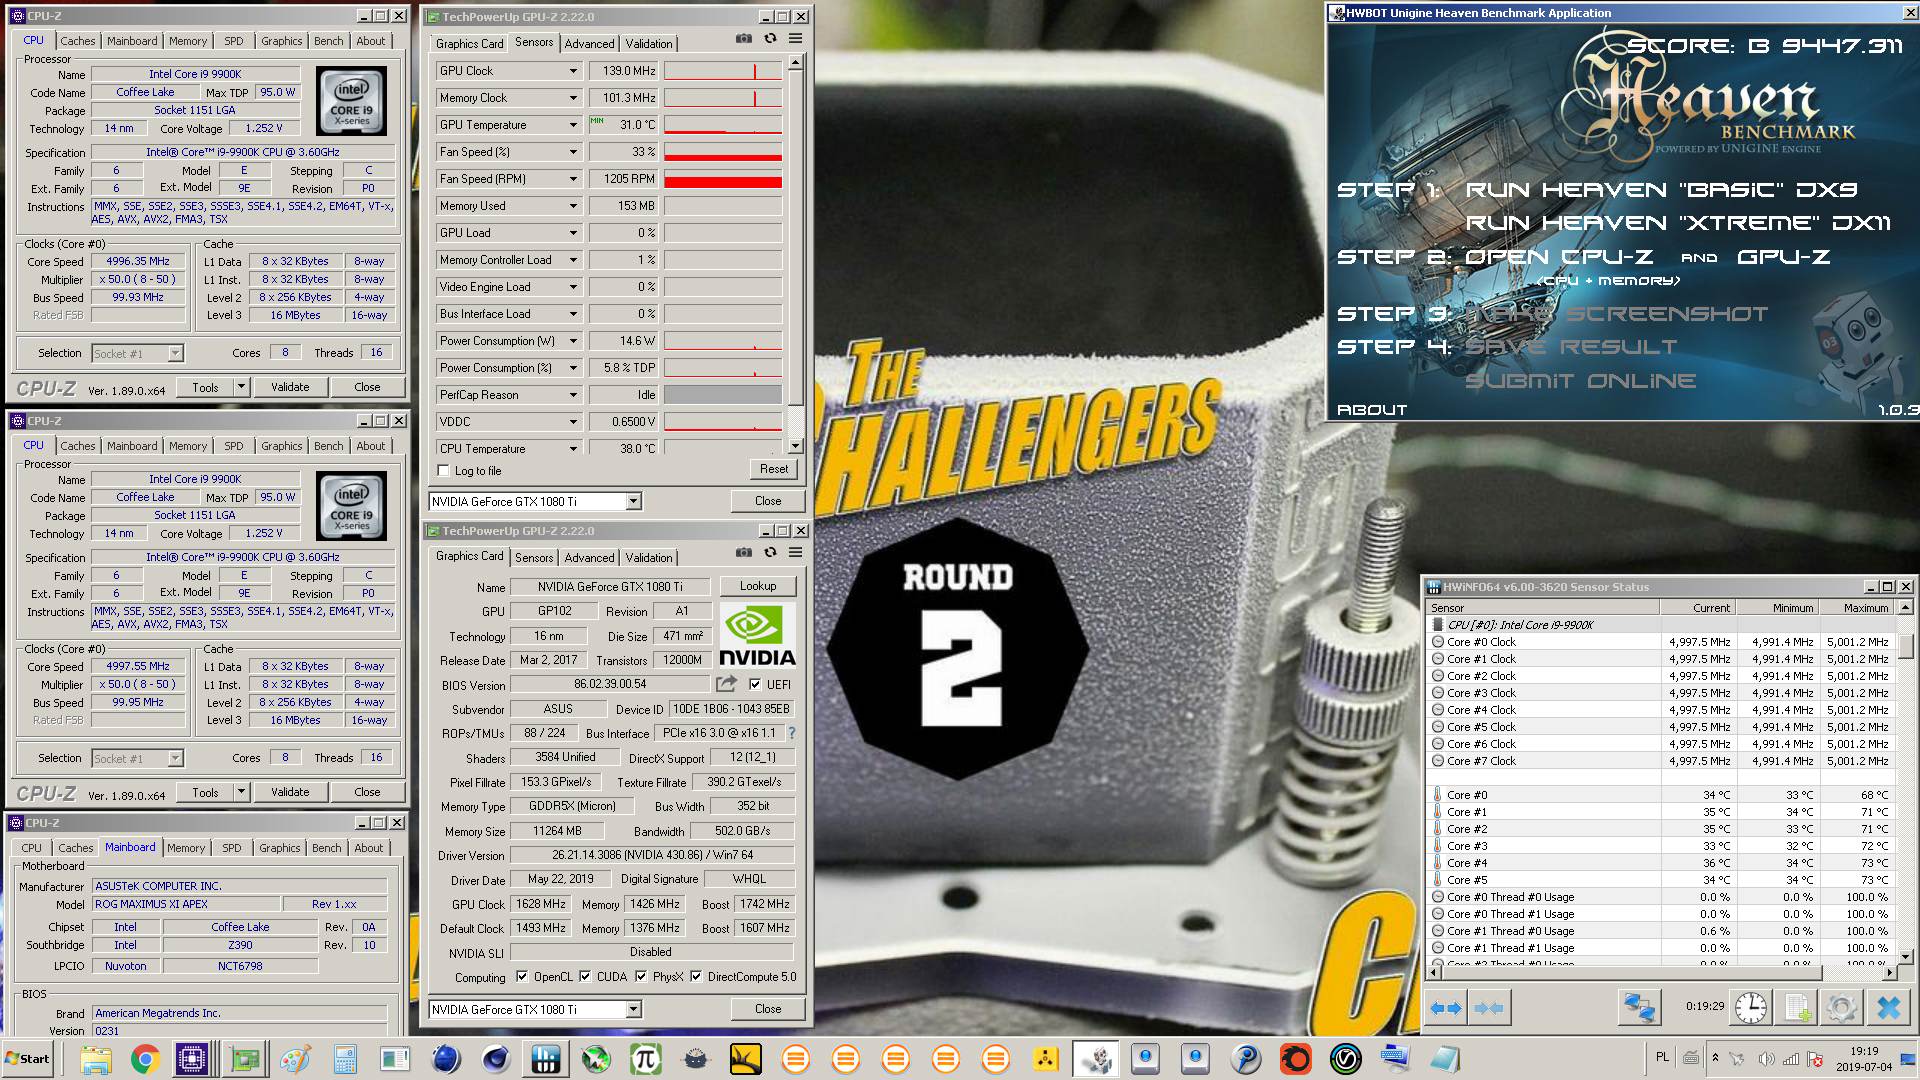
Task: Click the screenshot camera icon in GPU-Z Sensors window
Action: (x=744, y=39)
